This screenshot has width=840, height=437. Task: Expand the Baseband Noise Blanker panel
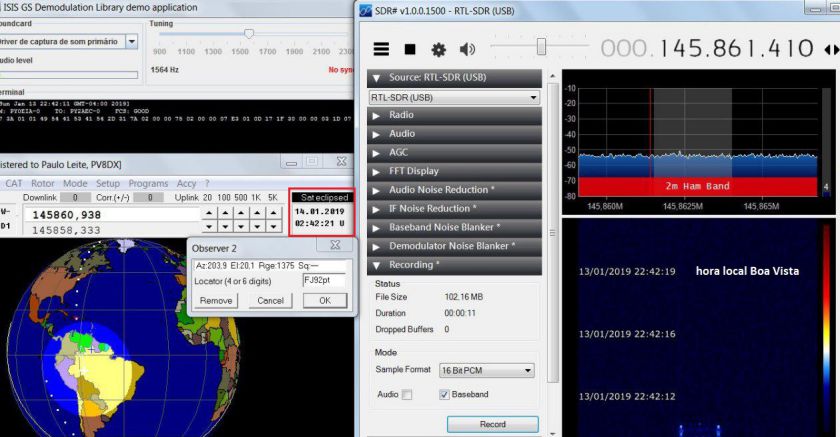[454, 228]
